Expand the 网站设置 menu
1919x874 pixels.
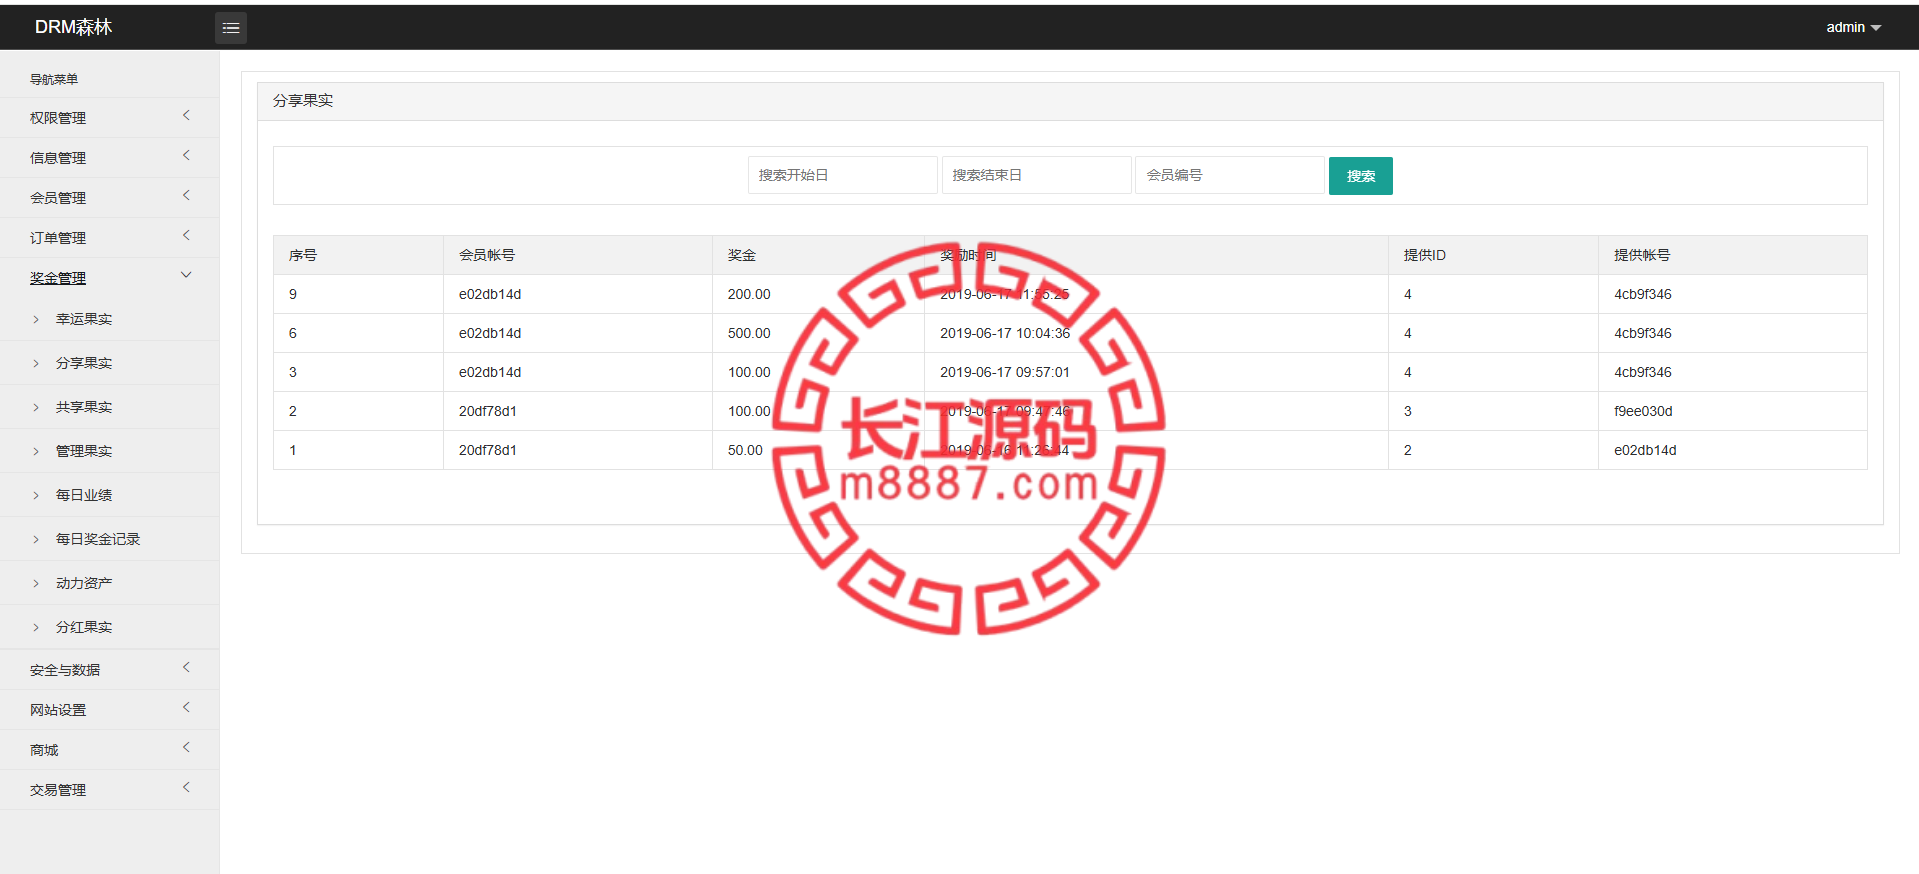pyautogui.click(x=109, y=709)
